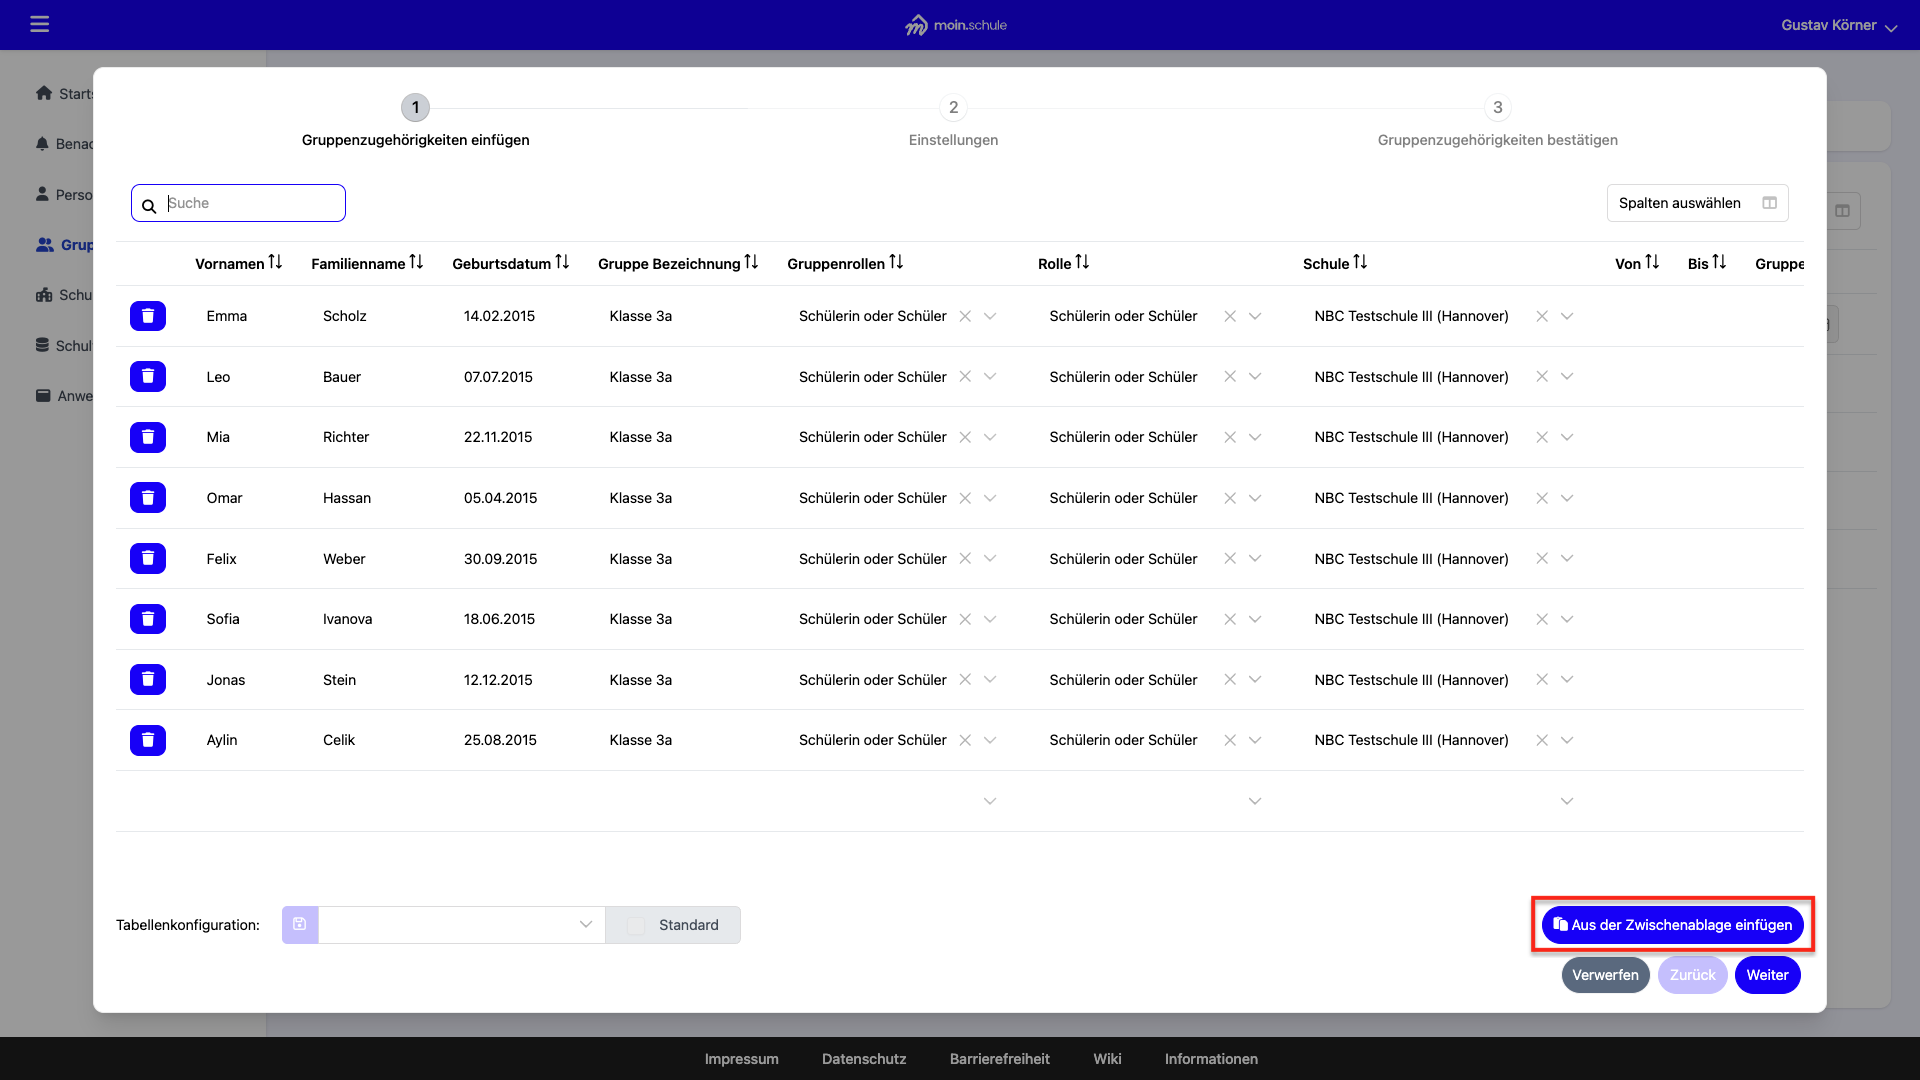Click the Verwerfen button
The image size is (1920, 1080).
1605,975
